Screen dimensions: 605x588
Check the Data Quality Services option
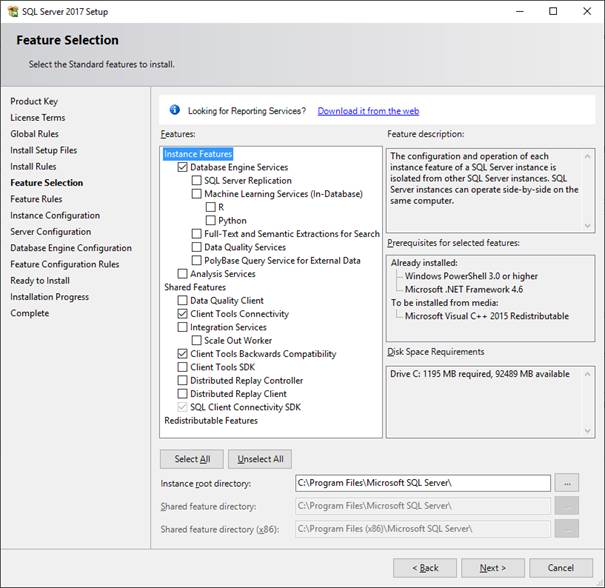click(x=196, y=247)
